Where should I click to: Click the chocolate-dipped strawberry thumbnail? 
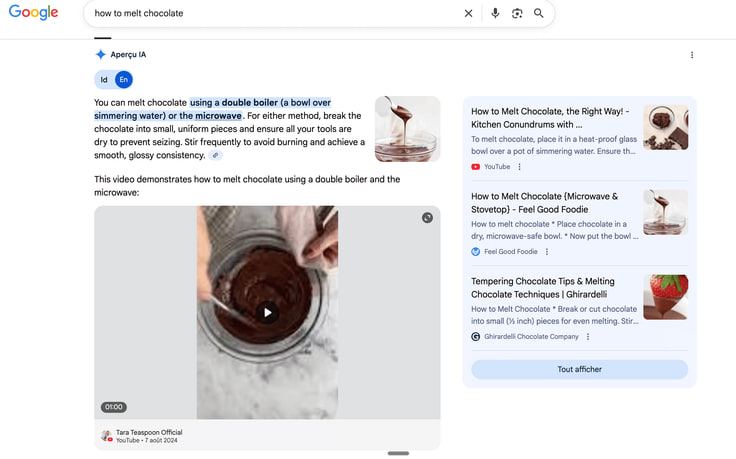[x=665, y=297]
